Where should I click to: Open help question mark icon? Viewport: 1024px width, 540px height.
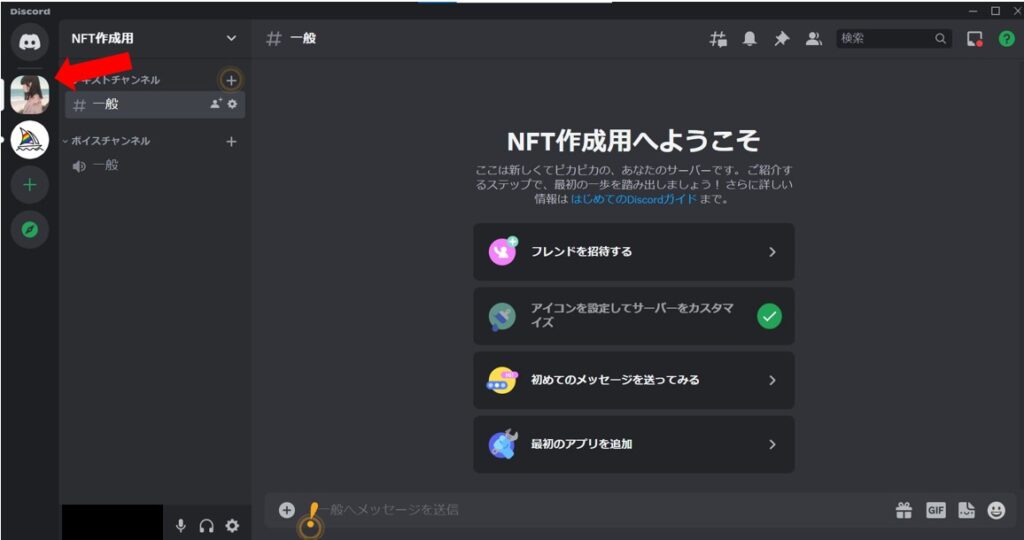coord(1006,39)
